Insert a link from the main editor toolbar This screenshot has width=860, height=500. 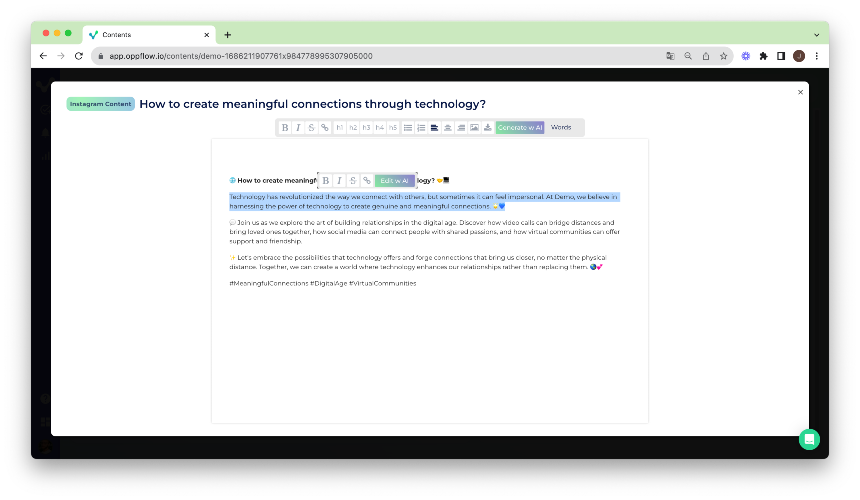click(325, 128)
